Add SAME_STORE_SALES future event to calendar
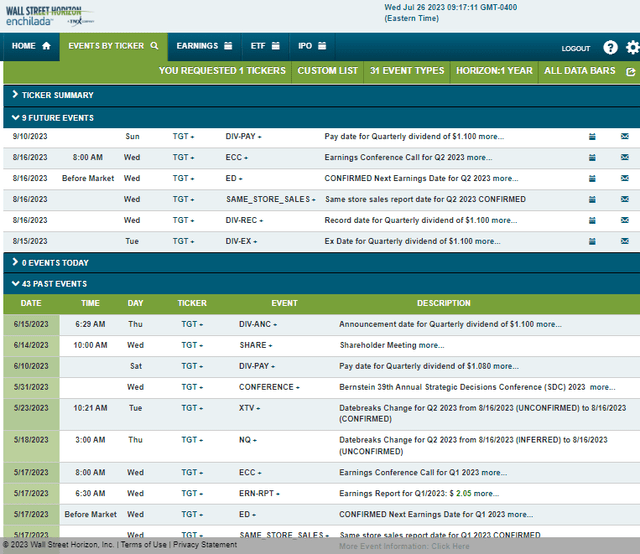This screenshot has width=640, height=554. click(592, 200)
